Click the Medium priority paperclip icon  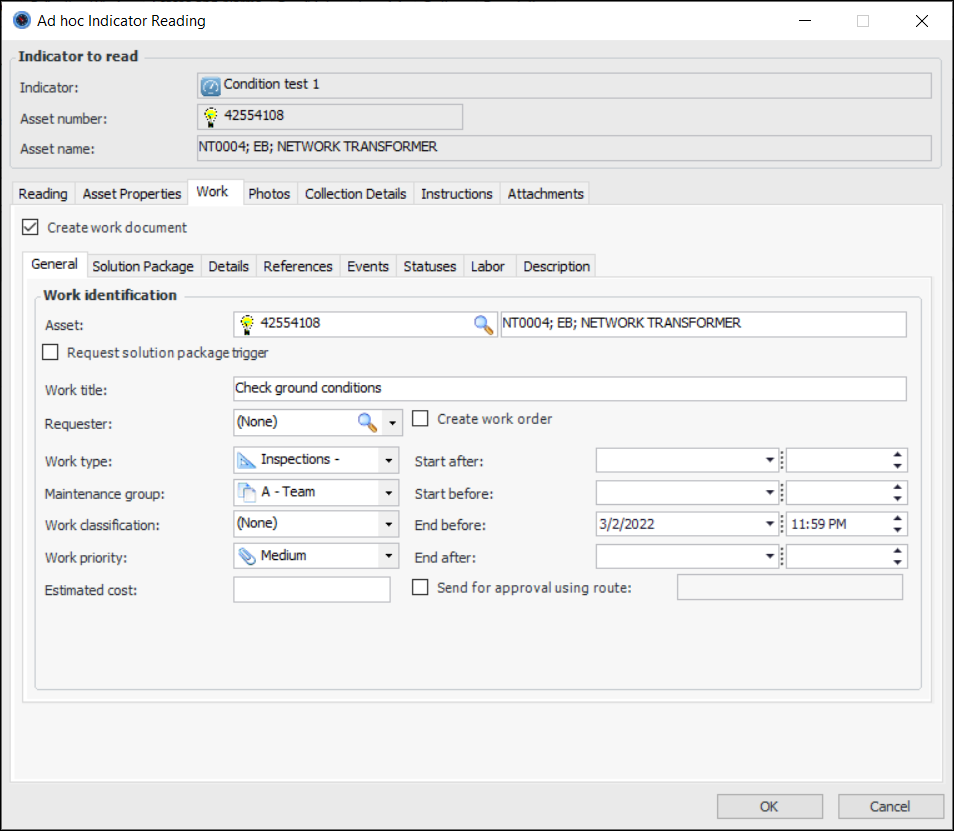pos(247,556)
